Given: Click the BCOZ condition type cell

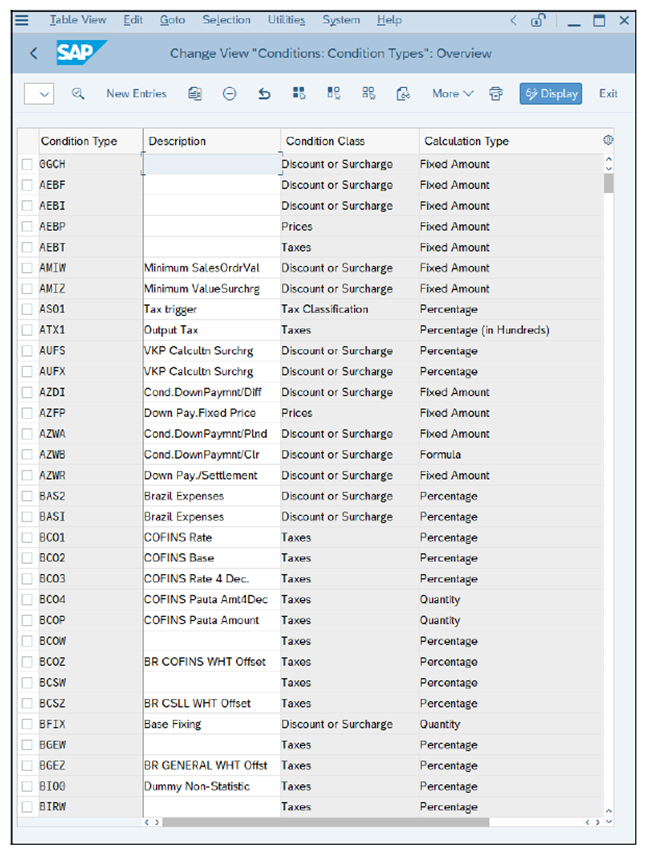Looking at the screenshot, I should (x=90, y=661).
